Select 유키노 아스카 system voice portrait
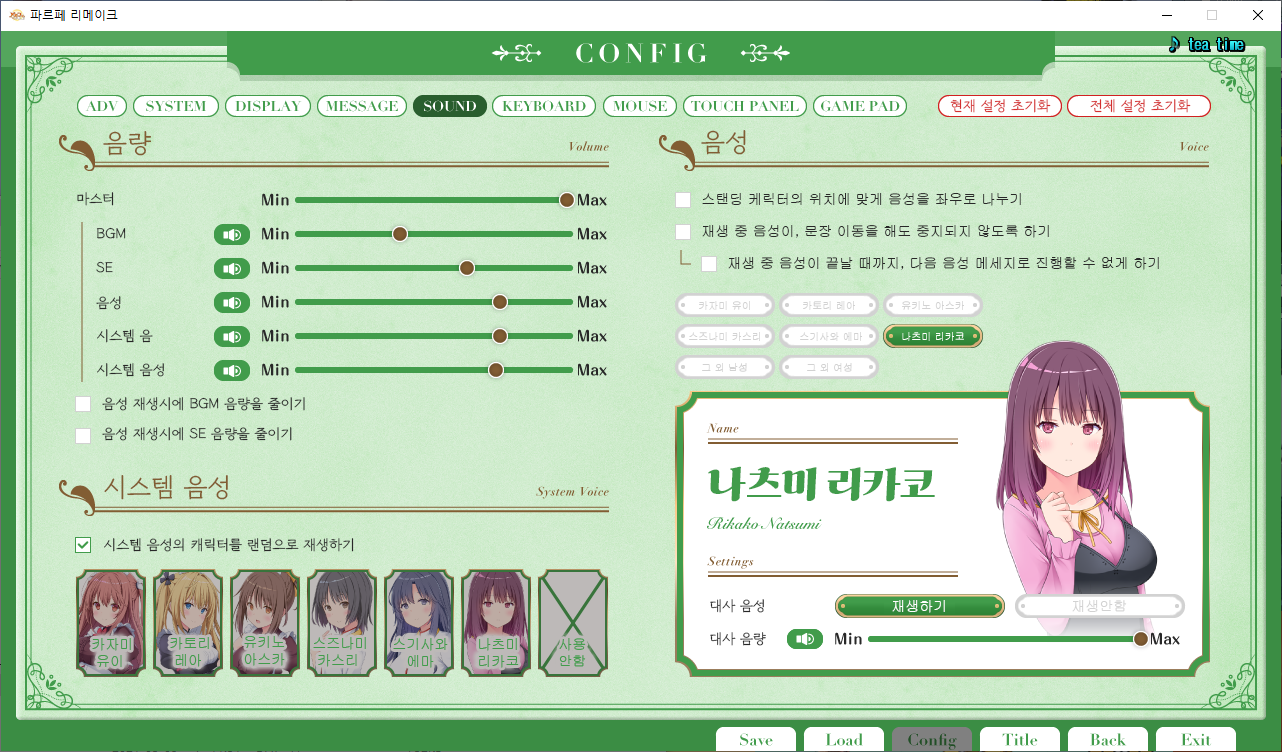This screenshot has width=1282, height=752. pos(265,624)
